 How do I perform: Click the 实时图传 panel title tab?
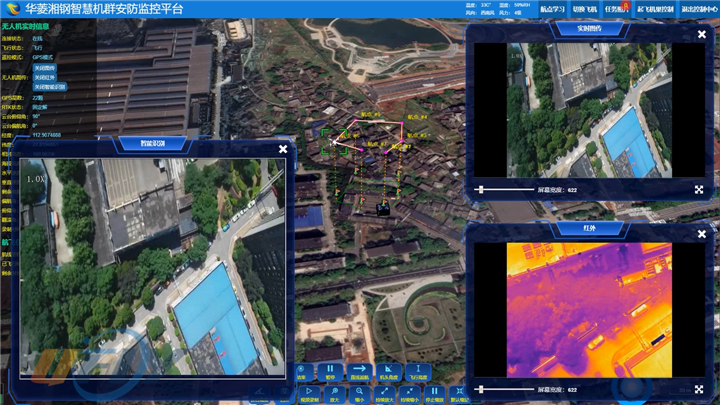[x=589, y=28]
